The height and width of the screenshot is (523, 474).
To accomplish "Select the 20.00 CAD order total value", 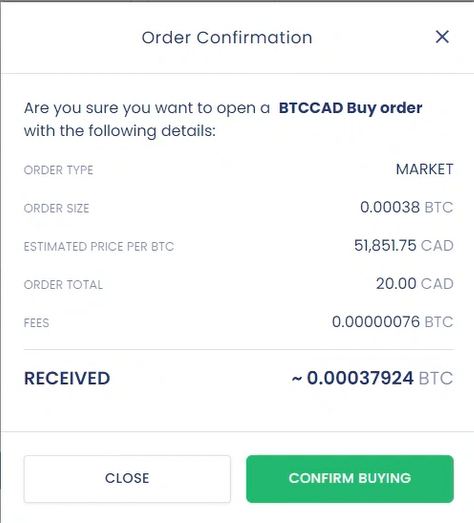I will point(415,284).
